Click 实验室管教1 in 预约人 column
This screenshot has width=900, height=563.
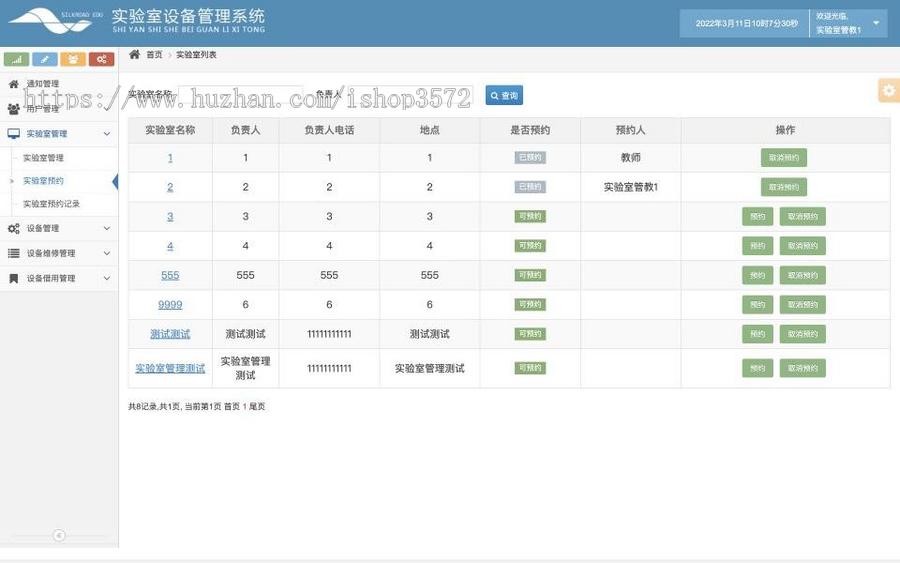coord(630,187)
